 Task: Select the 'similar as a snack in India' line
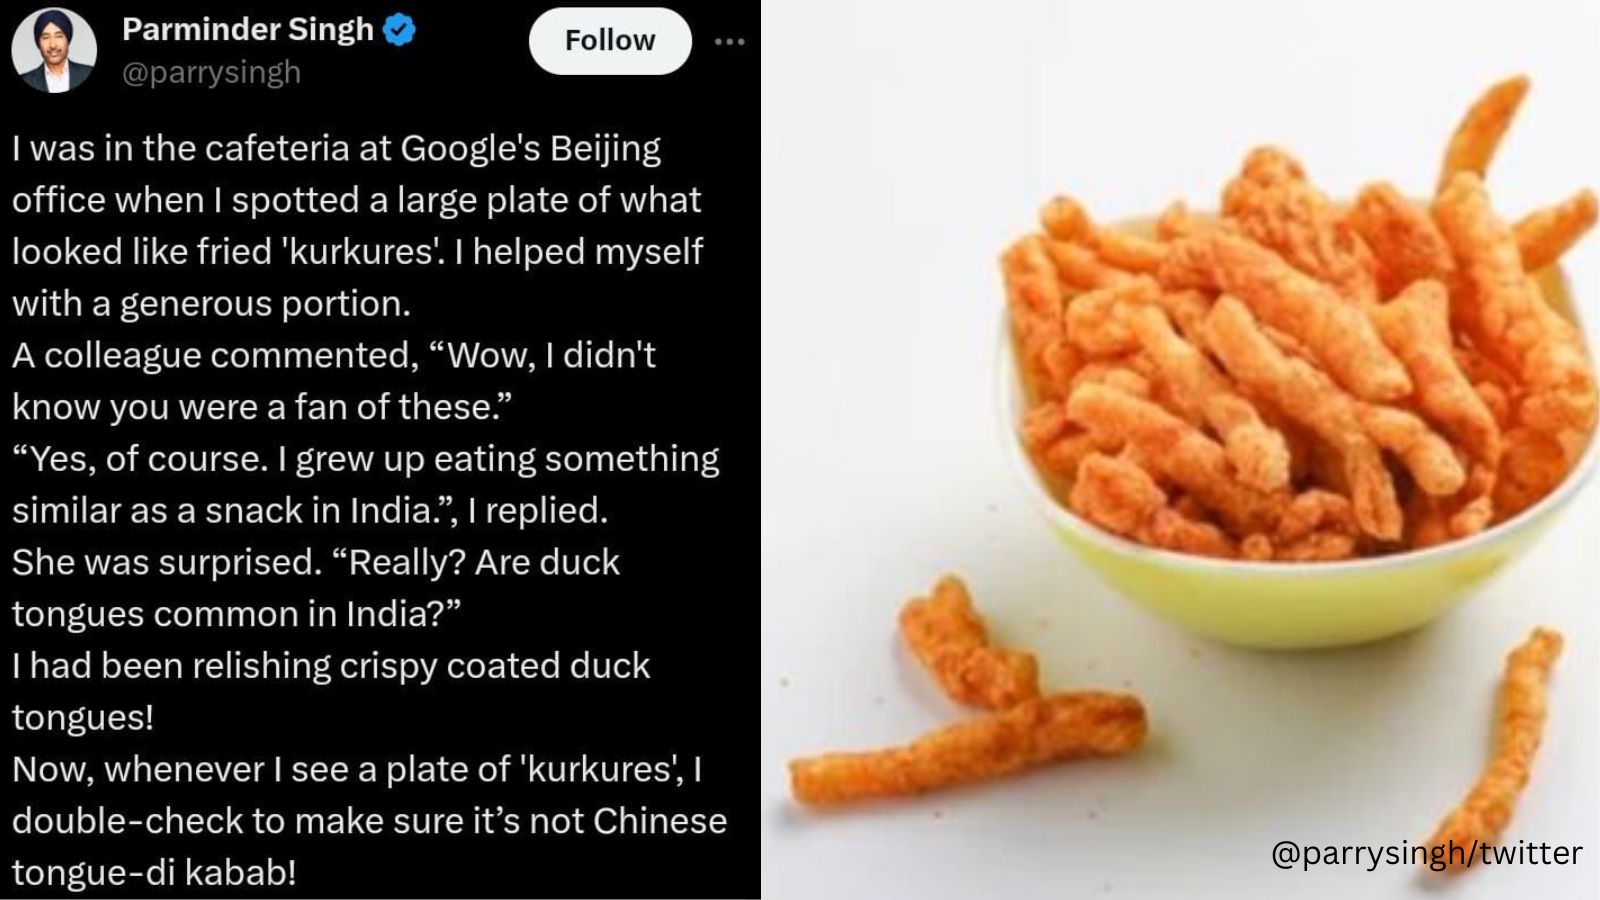tap(310, 511)
